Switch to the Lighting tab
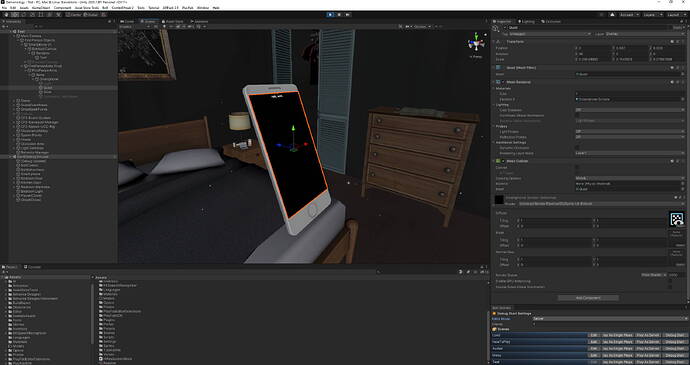 [526, 21]
